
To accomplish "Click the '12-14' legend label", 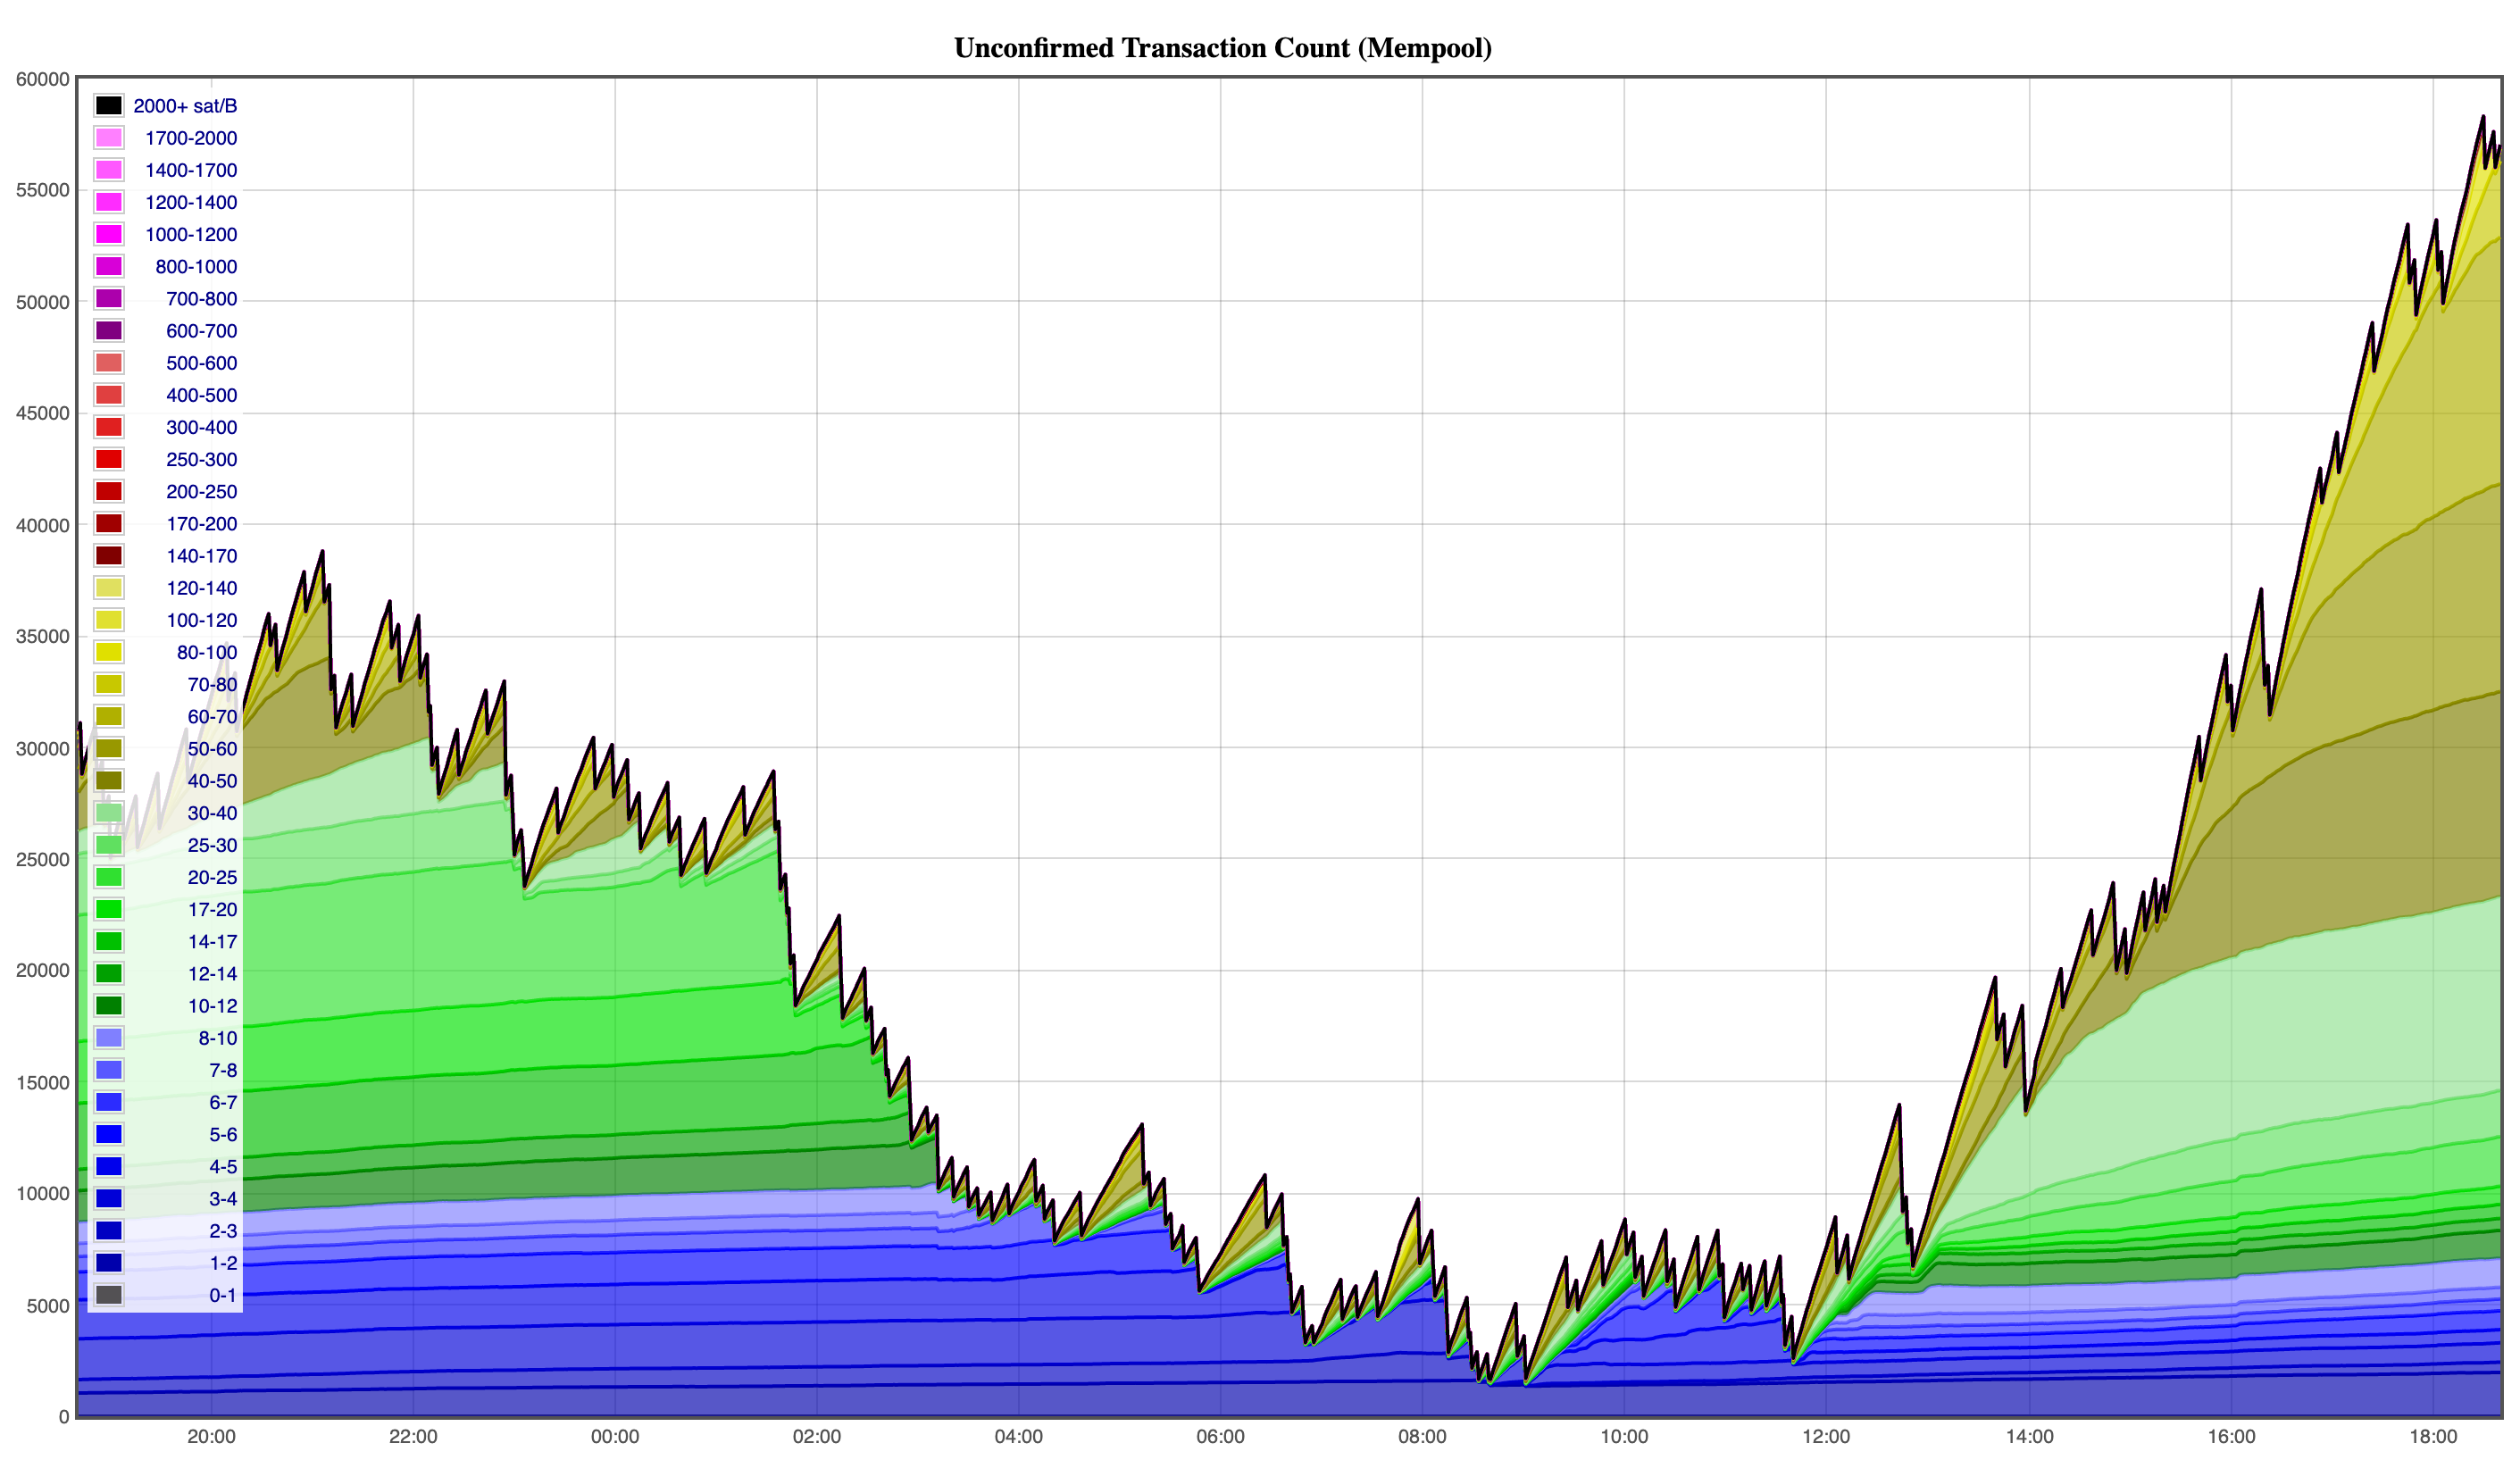I will pyautogui.click(x=212, y=973).
